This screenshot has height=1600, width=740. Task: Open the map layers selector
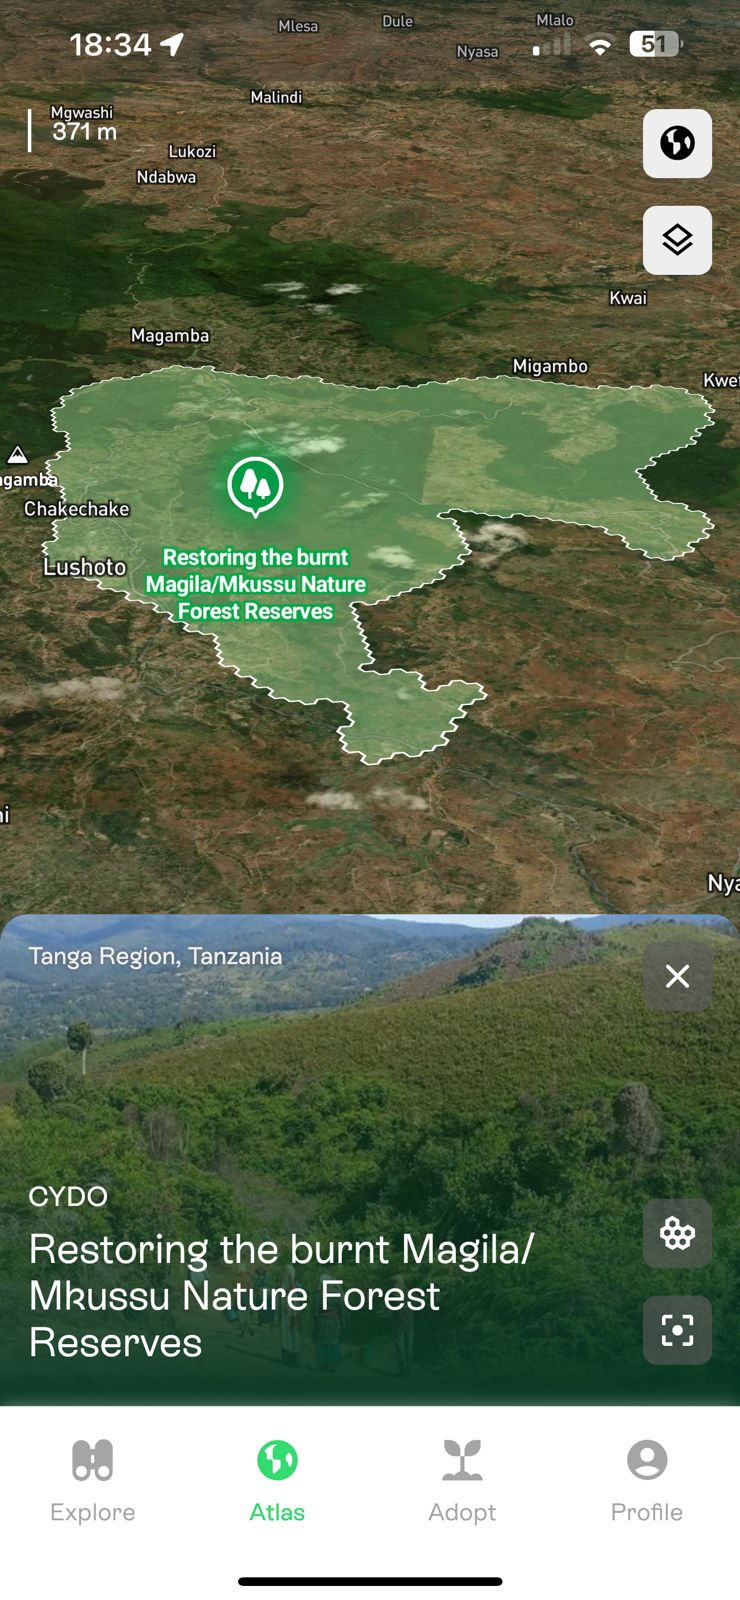[x=677, y=240]
